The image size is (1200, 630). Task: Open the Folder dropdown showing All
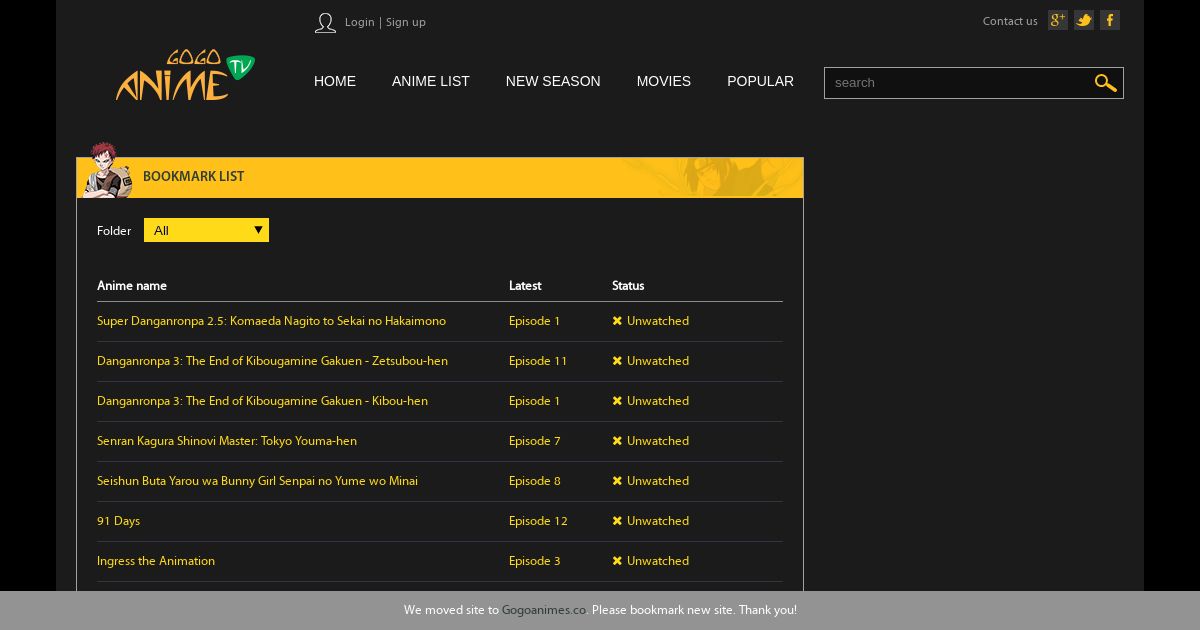coord(206,230)
